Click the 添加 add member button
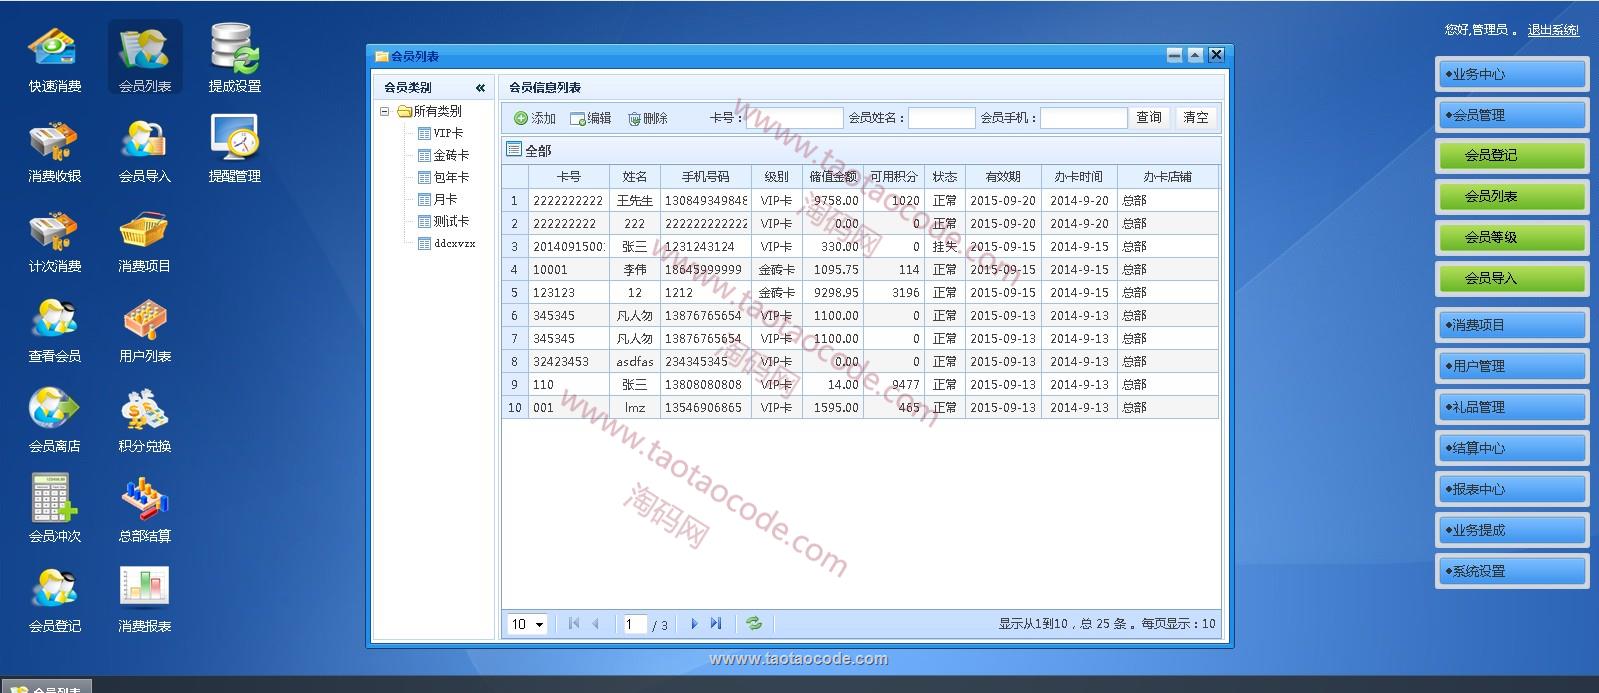Screen dimensions: 1599x693 tap(535, 119)
